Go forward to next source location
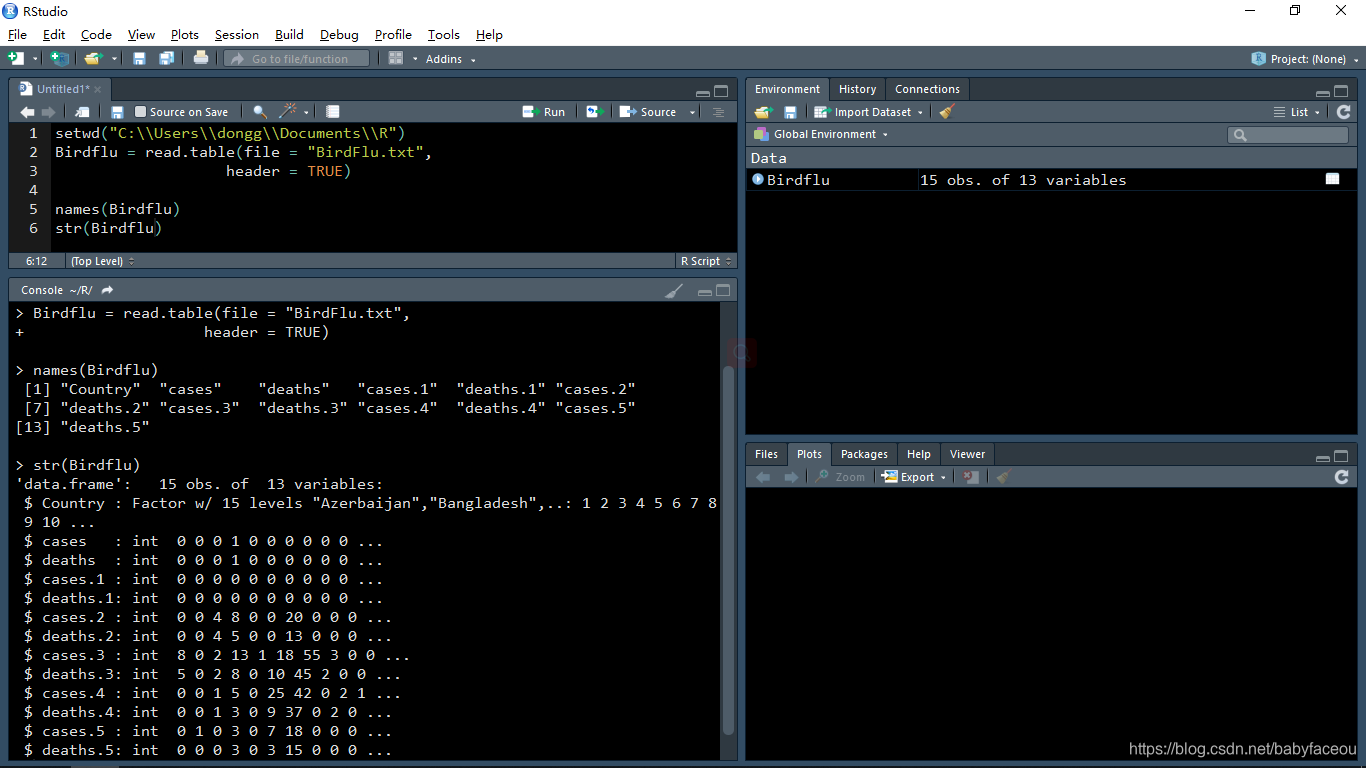Image resolution: width=1366 pixels, height=768 pixels. click(48, 112)
